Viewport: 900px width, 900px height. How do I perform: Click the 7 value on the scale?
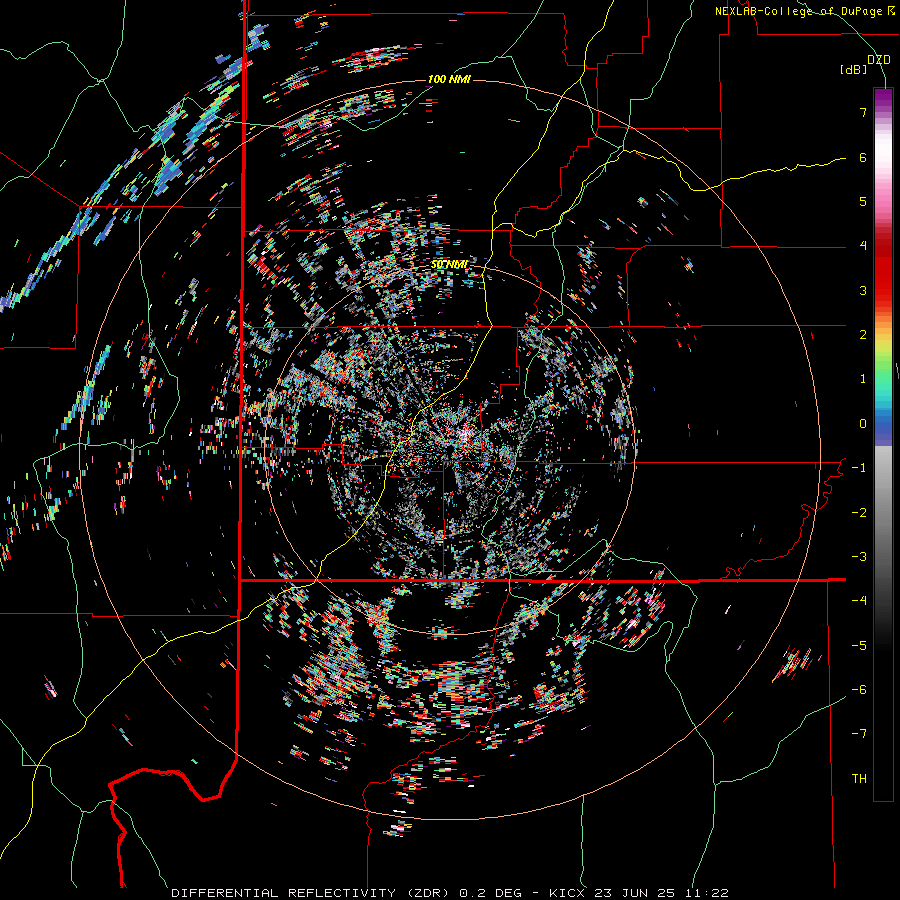tap(863, 112)
